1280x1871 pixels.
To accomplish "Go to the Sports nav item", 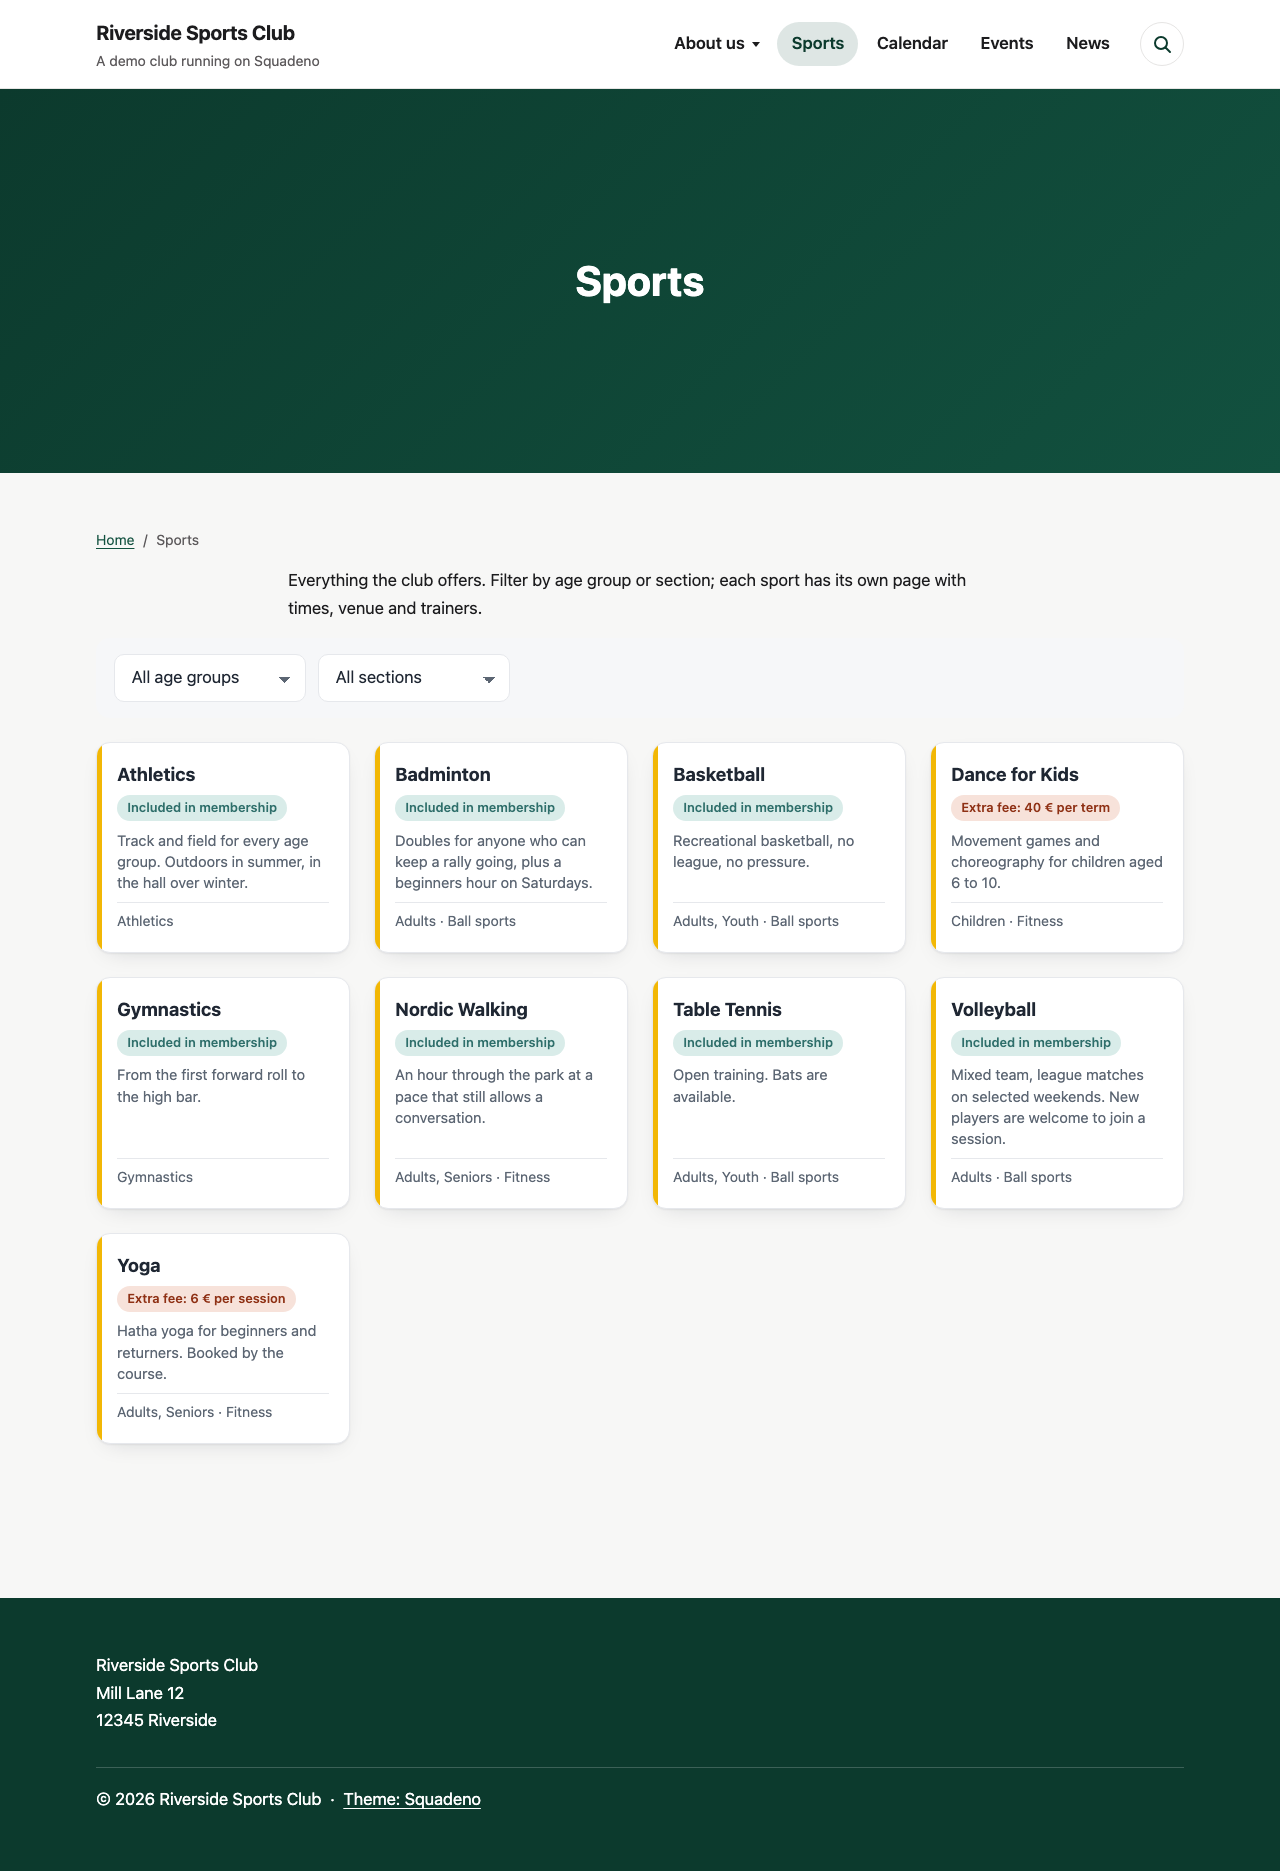I will click(818, 44).
